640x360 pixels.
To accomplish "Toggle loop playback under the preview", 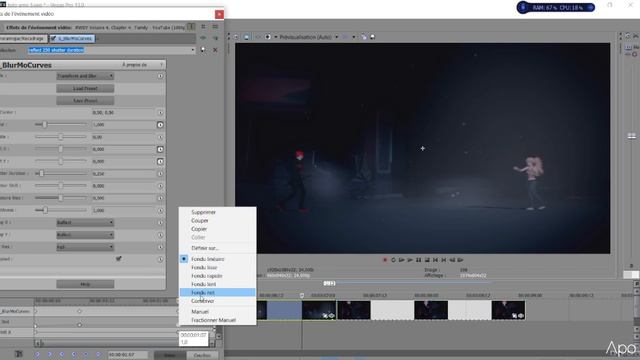I will 393,260.
